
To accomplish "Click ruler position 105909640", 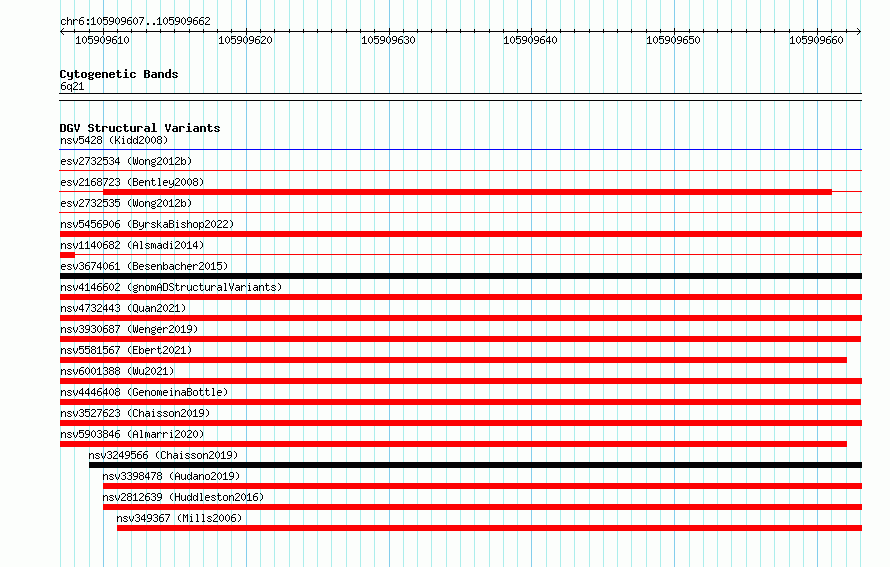I will [530, 40].
